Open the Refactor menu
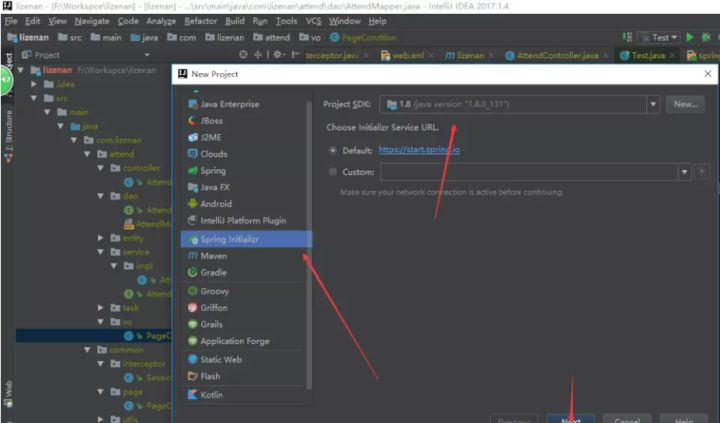The width and height of the screenshot is (720, 423). click(201, 21)
